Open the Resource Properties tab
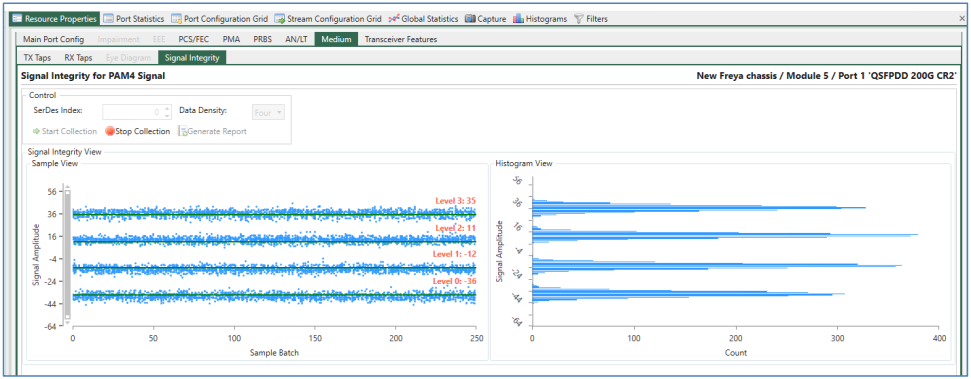 point(54,19)
